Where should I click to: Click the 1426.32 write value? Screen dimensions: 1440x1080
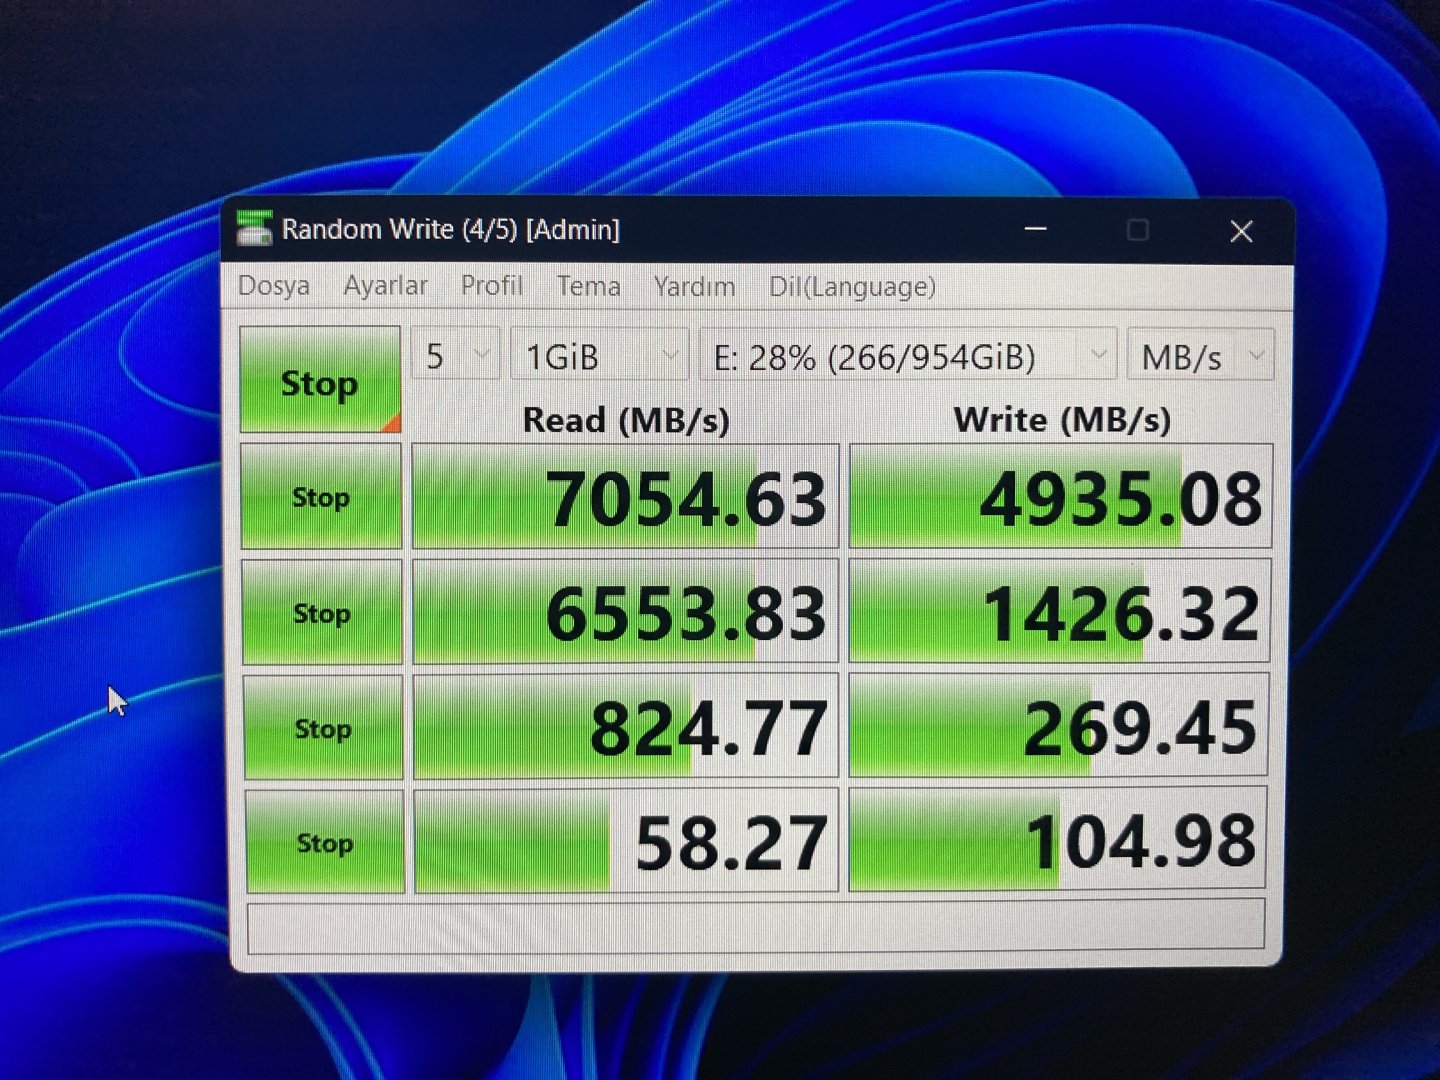1060,611
